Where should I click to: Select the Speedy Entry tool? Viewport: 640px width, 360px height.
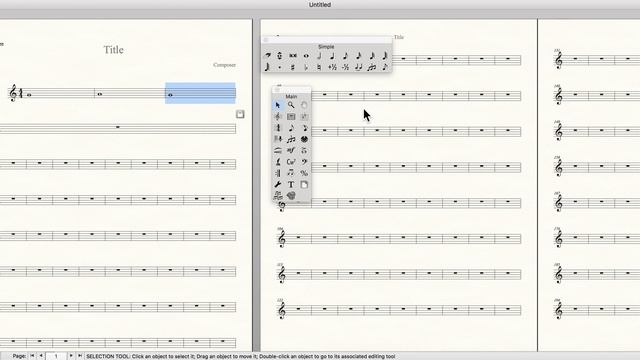point(304,128)
